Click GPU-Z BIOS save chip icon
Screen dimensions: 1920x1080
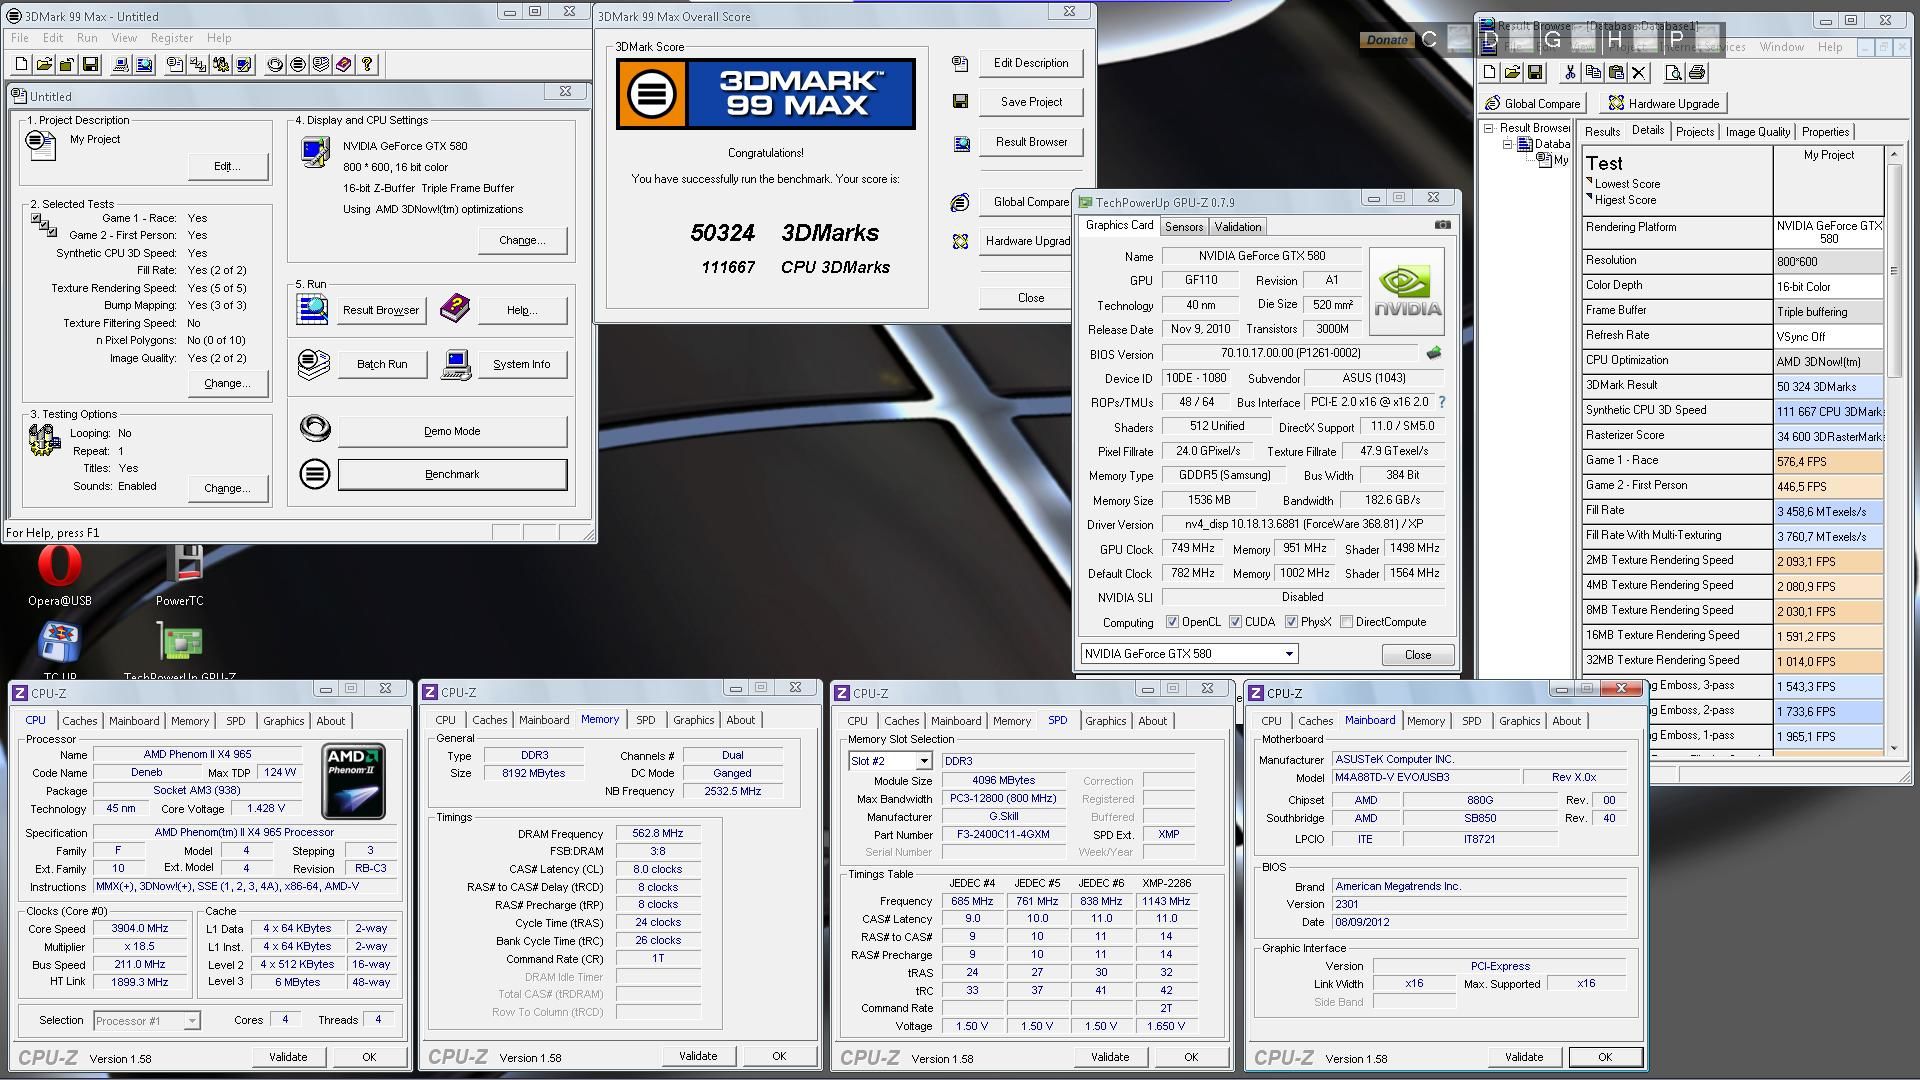tap(1434, 353)
